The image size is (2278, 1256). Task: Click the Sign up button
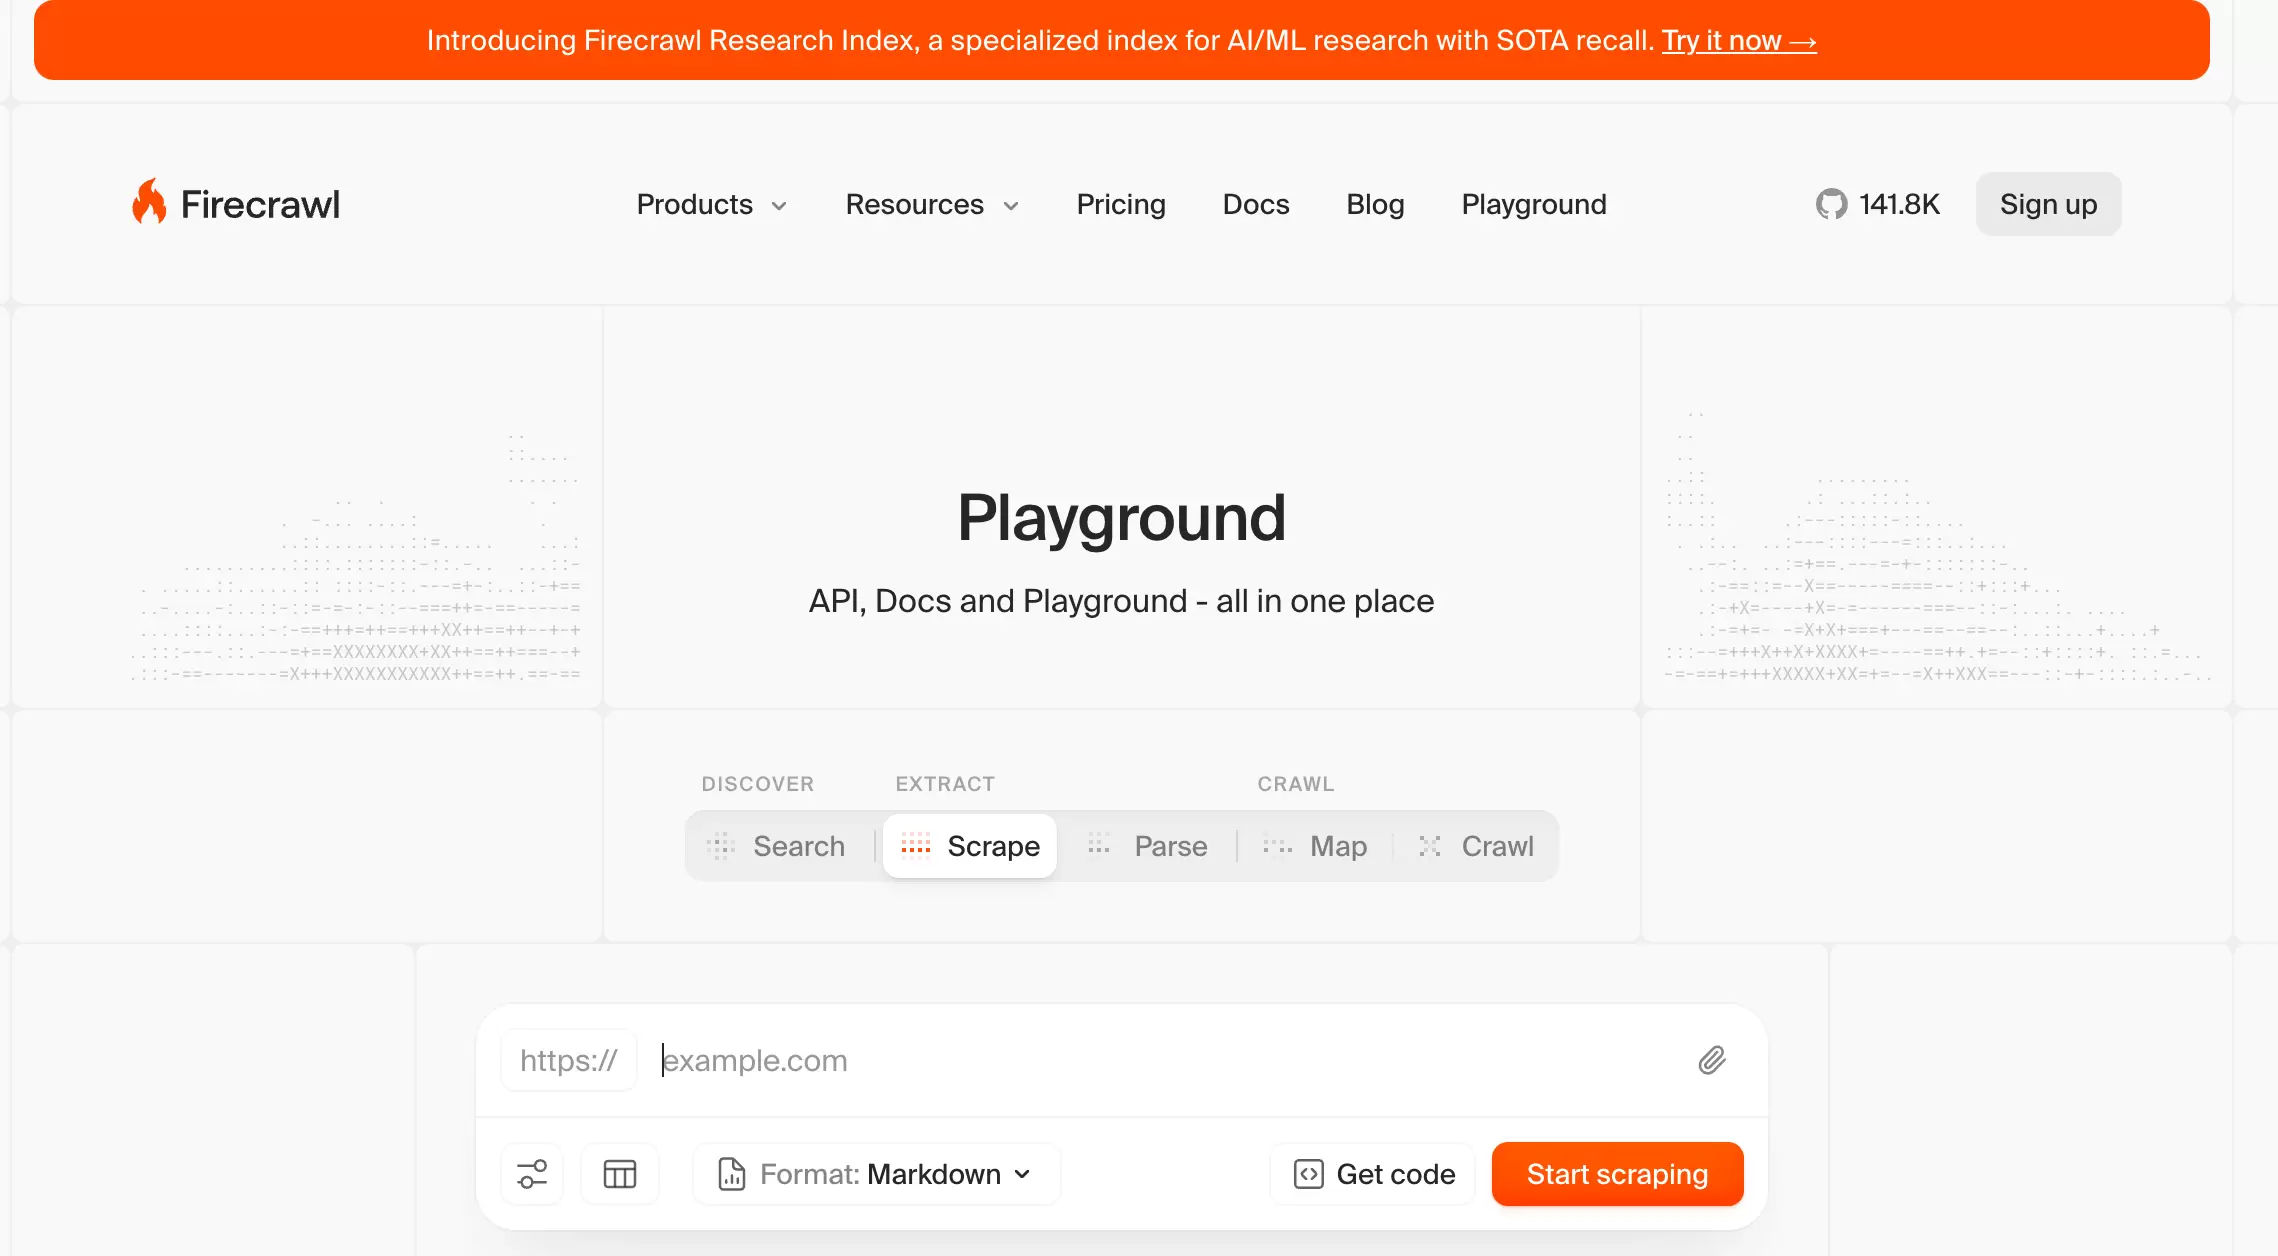click(2048, 204)
